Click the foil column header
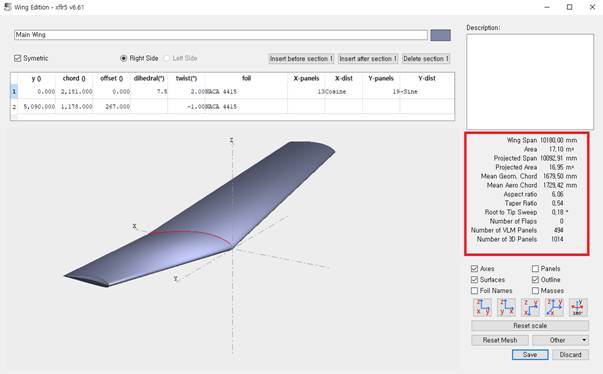The image size is (603, 374). [246, 78]
